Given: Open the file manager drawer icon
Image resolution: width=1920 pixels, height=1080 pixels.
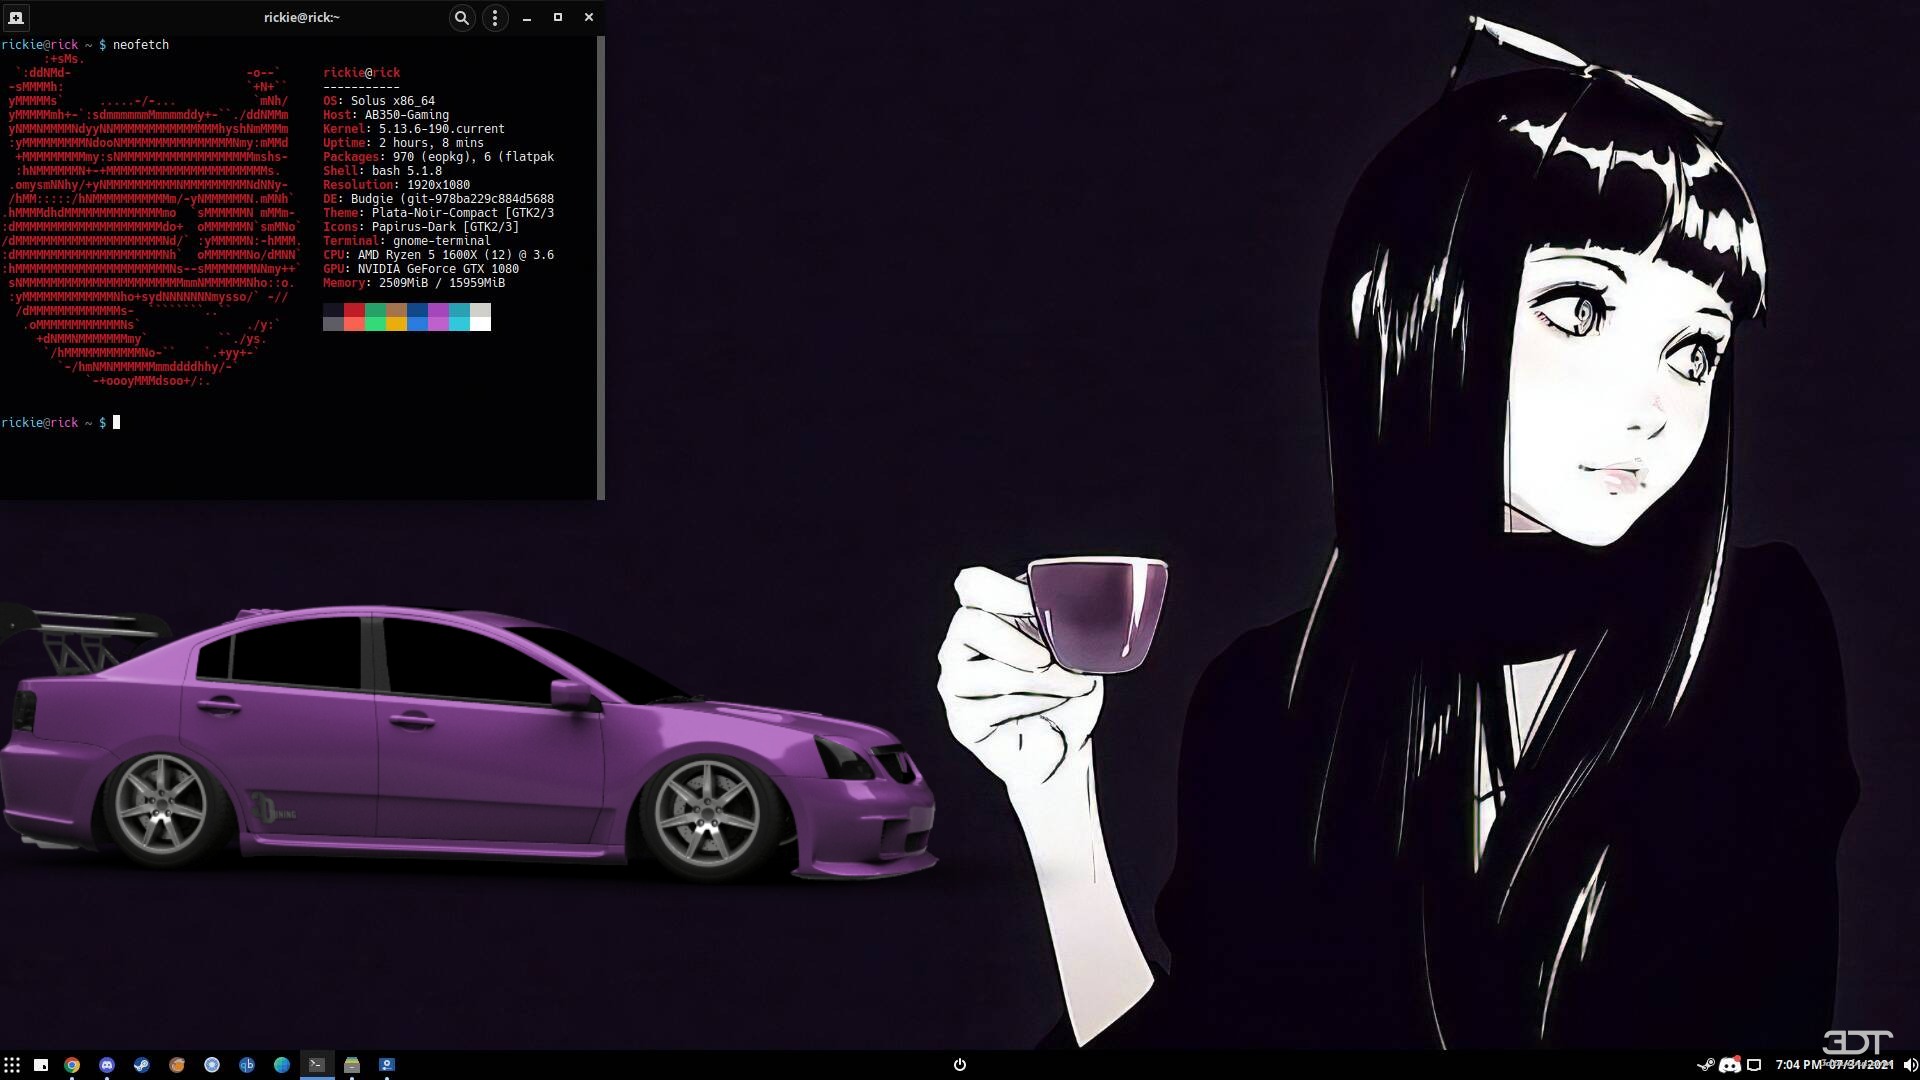Looking at the screenshot, I should (x=352, y=1065).
